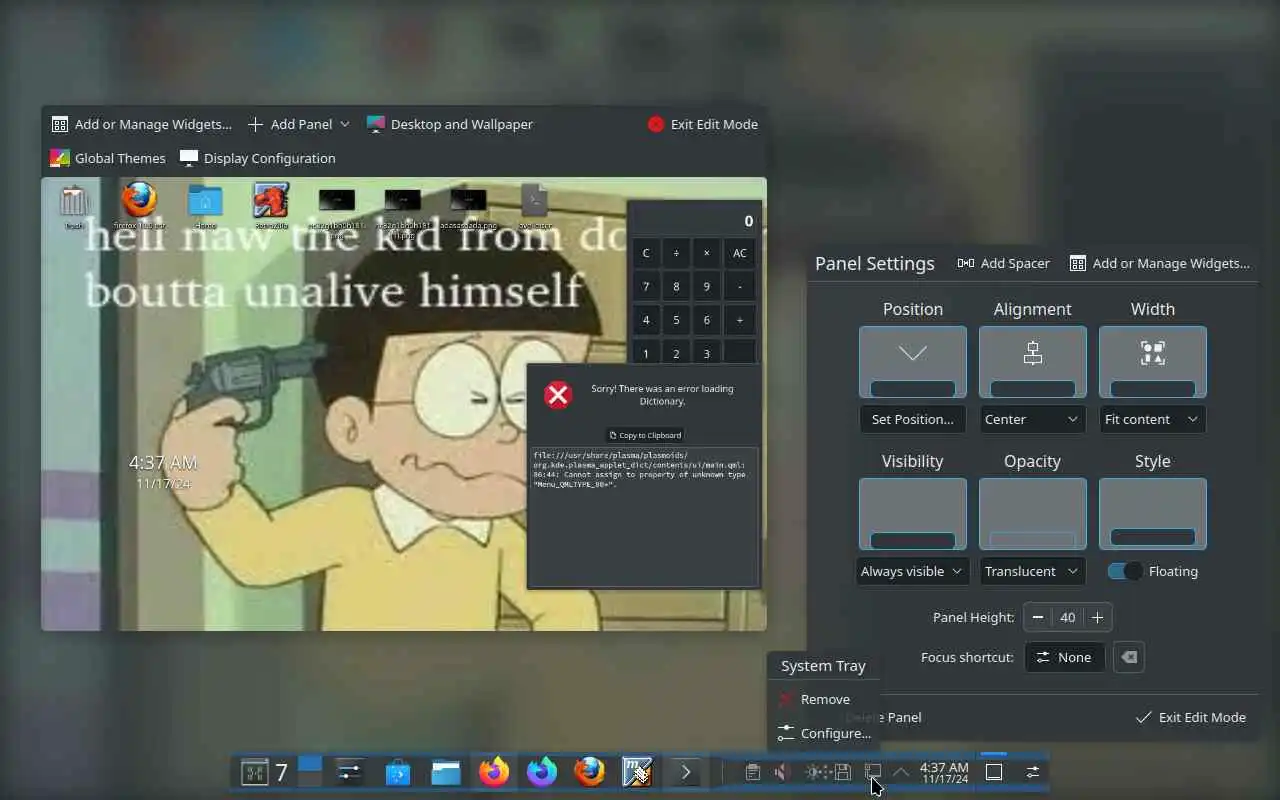
Task: Click the Visibility preview thumbnail
Action: [x=912, y=514]
